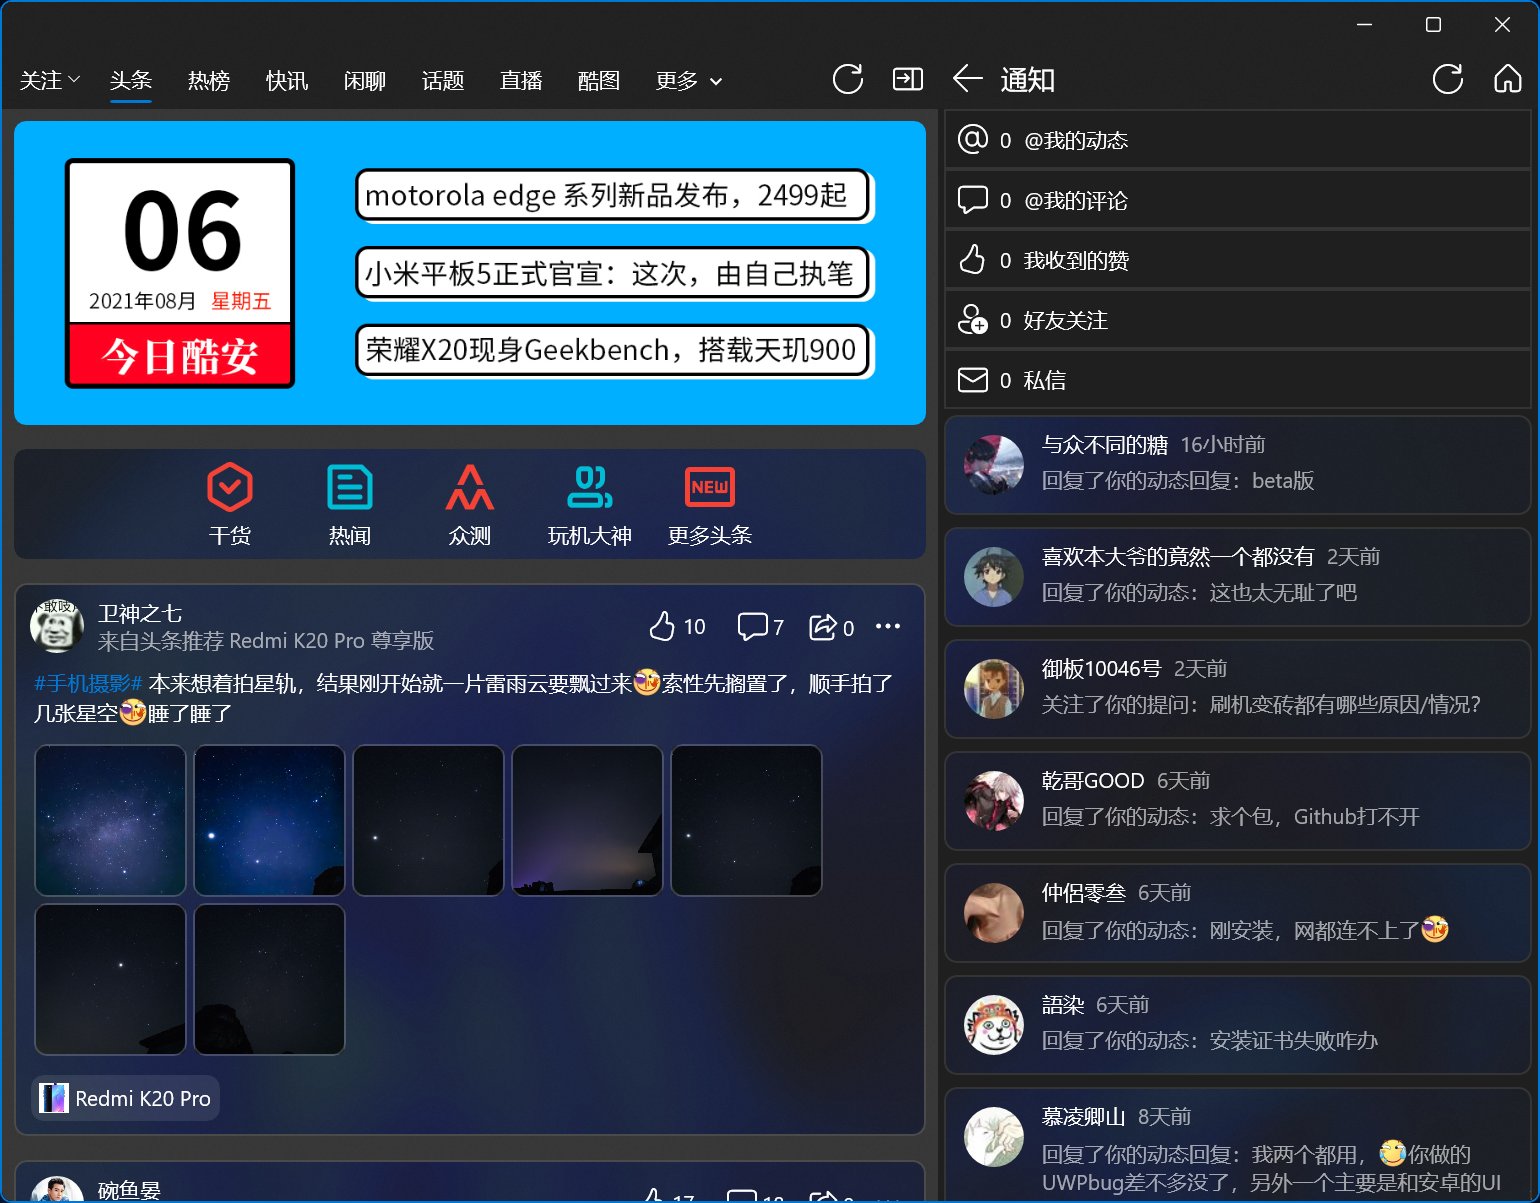This screenshot has height=1203, width=1540.
Task: Open 仲侣零叁 reply 刚安装，网都连不上了
Action: [1238, 913]
